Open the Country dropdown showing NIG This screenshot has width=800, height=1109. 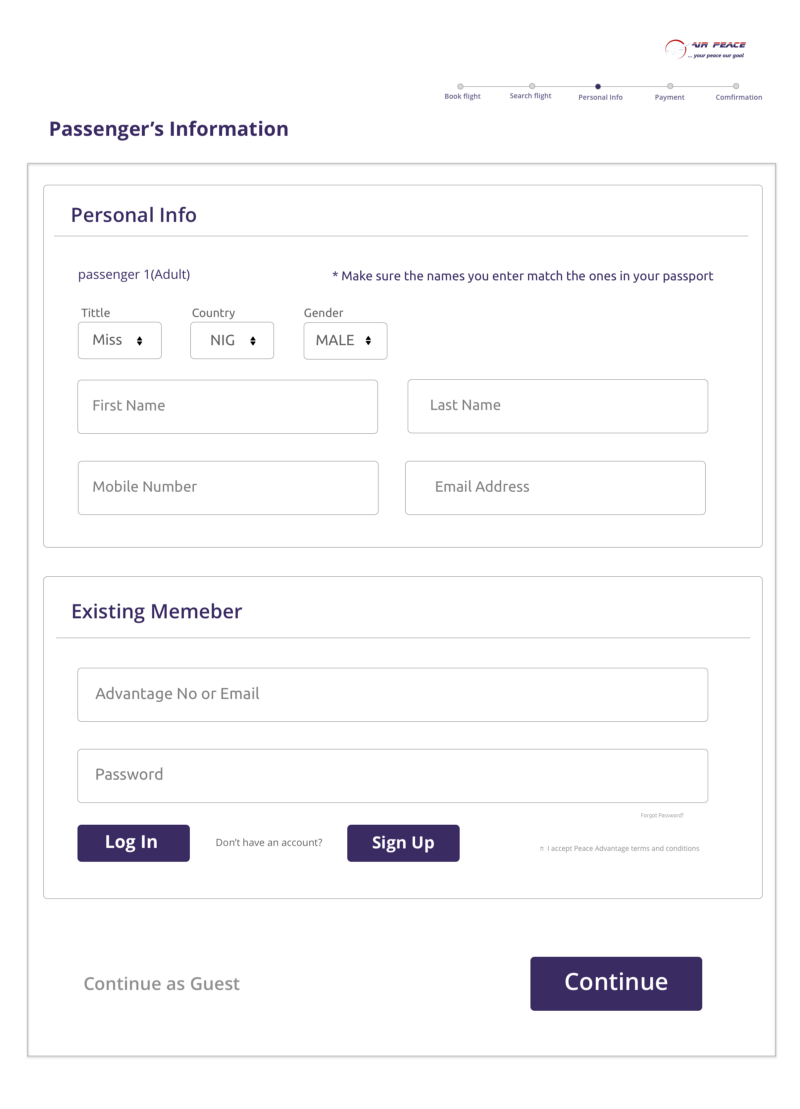(231, 341)
